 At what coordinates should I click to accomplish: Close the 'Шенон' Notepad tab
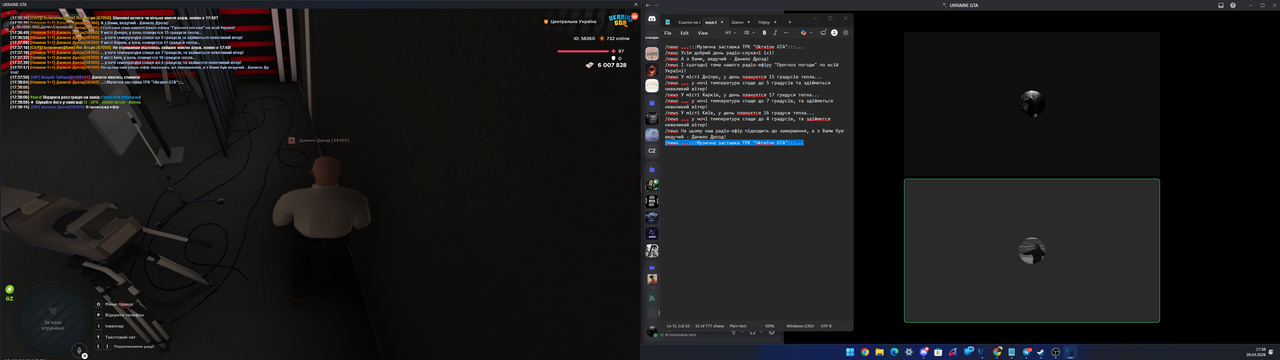(x=749, y=22)
